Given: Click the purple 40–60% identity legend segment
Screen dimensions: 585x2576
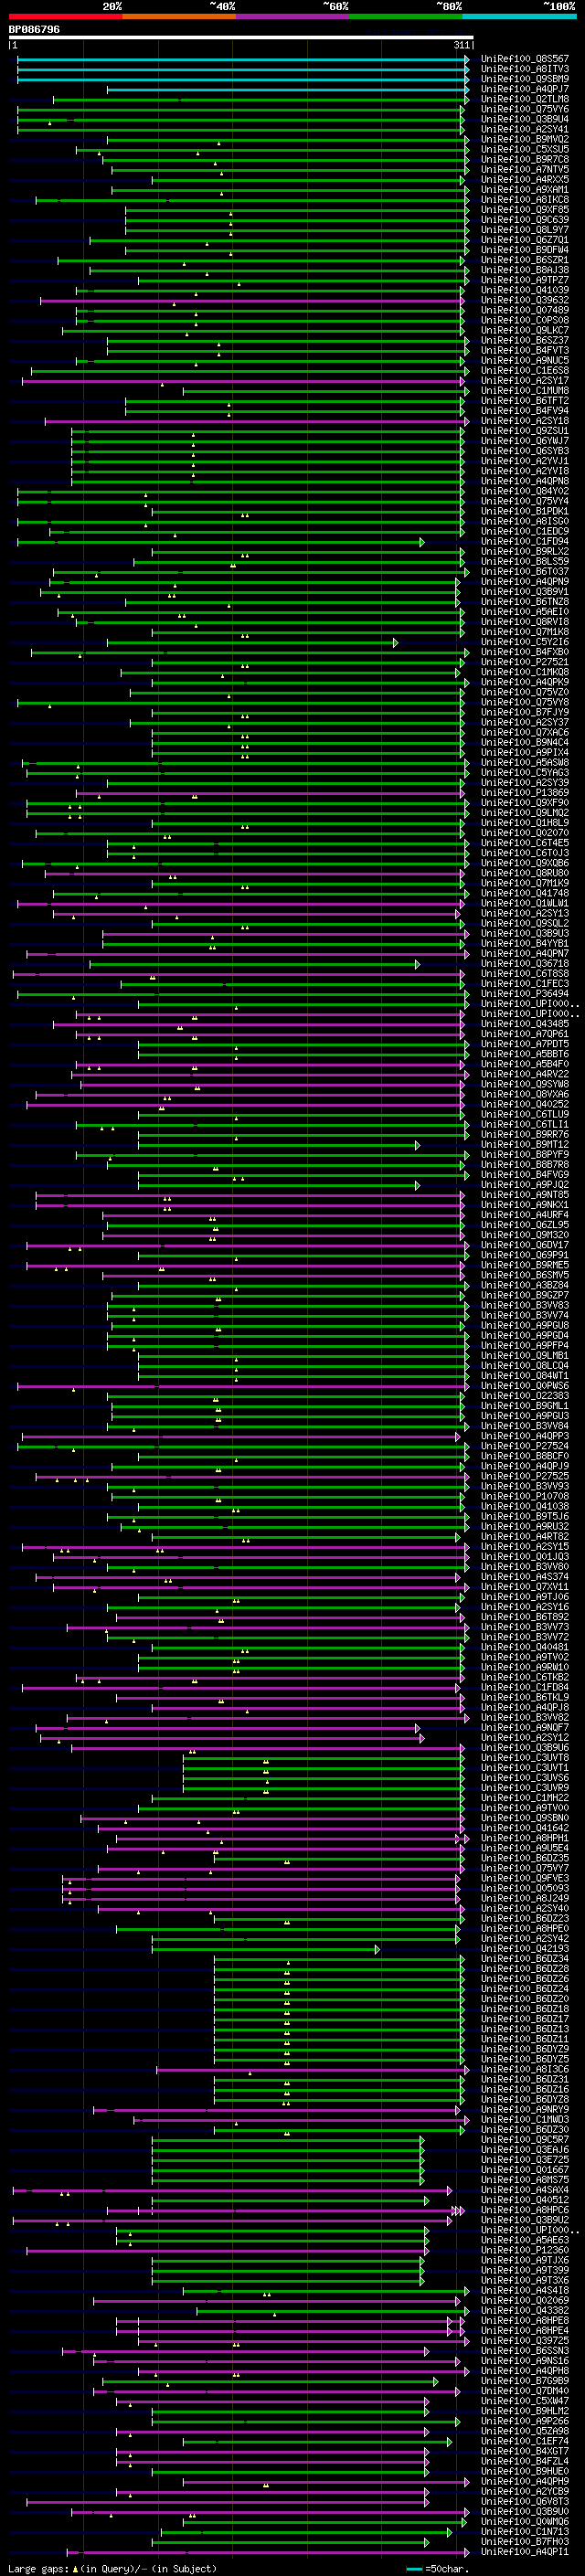Looking at the screenshot, I should coord(293,16).
